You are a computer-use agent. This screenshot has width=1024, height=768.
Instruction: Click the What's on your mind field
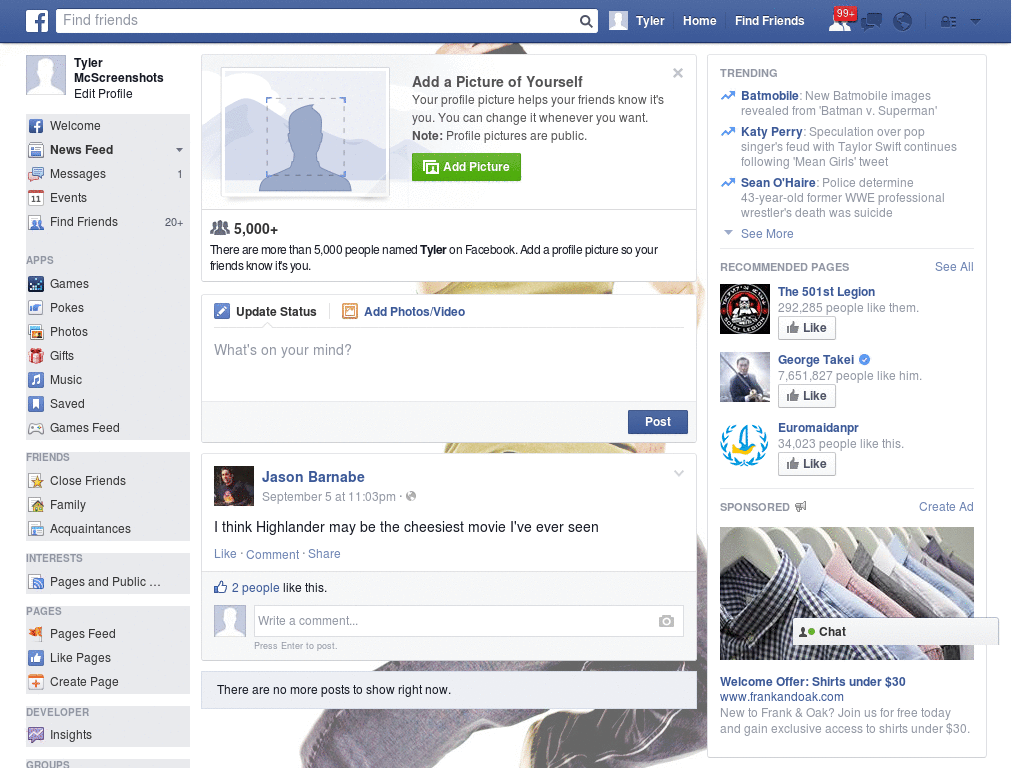point(449,366)
